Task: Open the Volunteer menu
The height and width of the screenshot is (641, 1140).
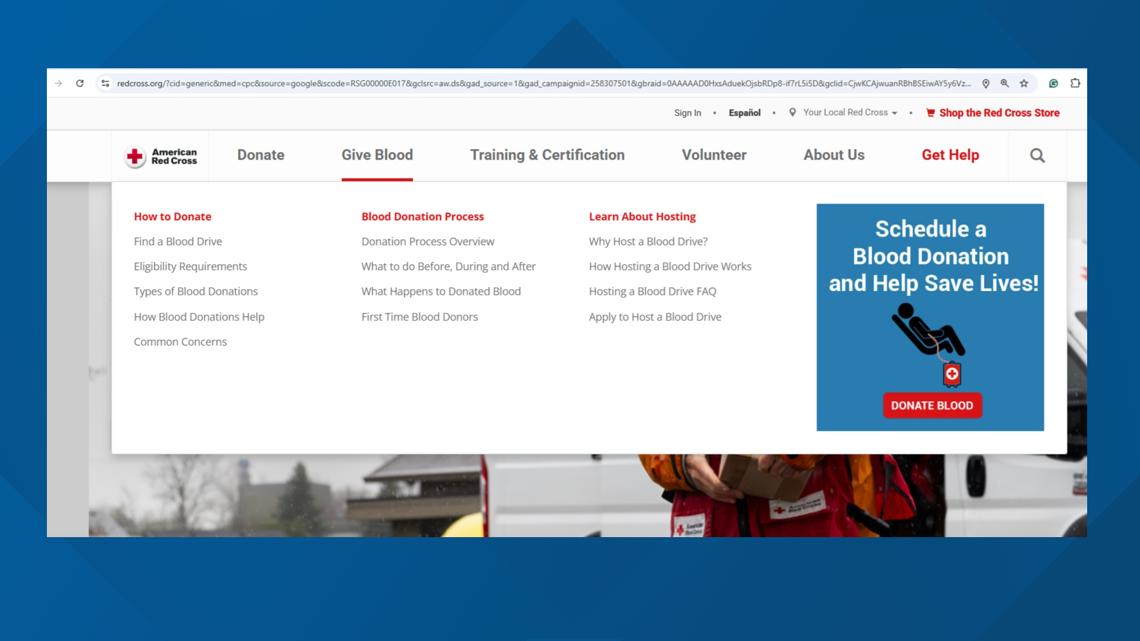Action: pyautogui.click(x=714, y=155)
